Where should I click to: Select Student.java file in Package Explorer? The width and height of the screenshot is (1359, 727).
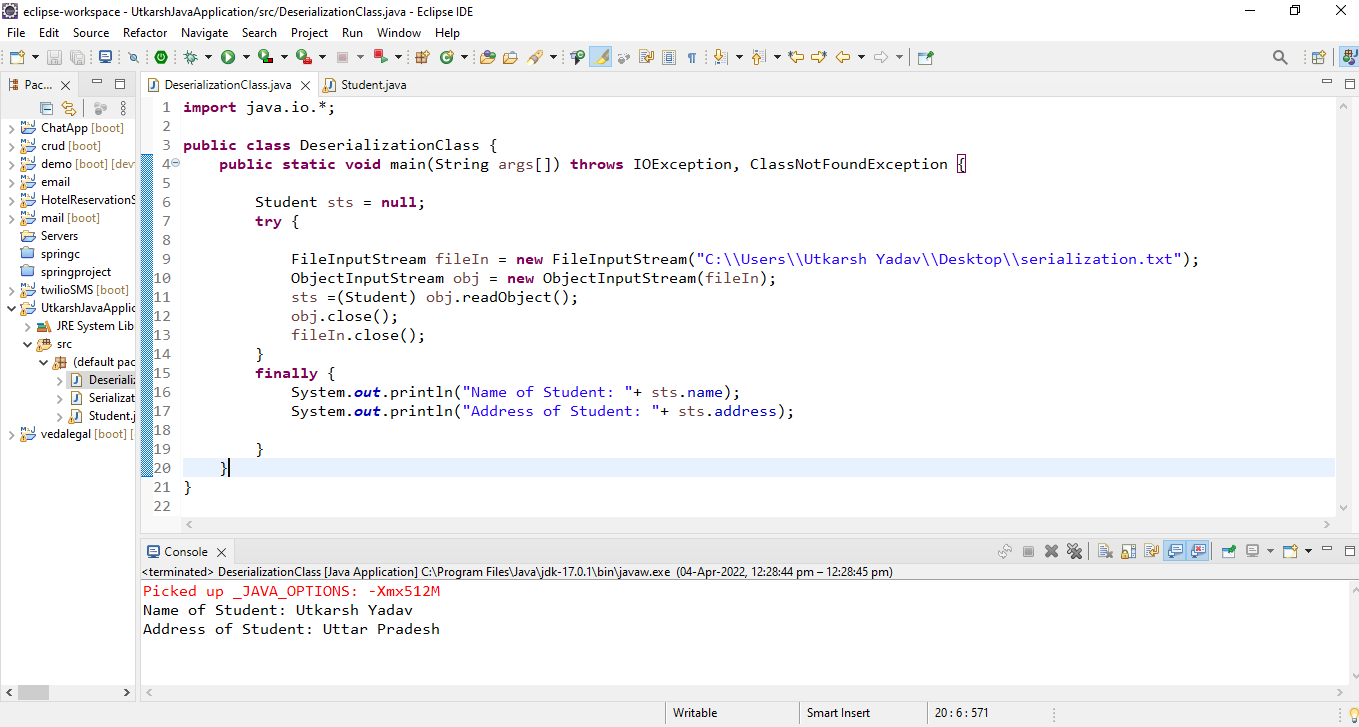(x=110, y=416)
